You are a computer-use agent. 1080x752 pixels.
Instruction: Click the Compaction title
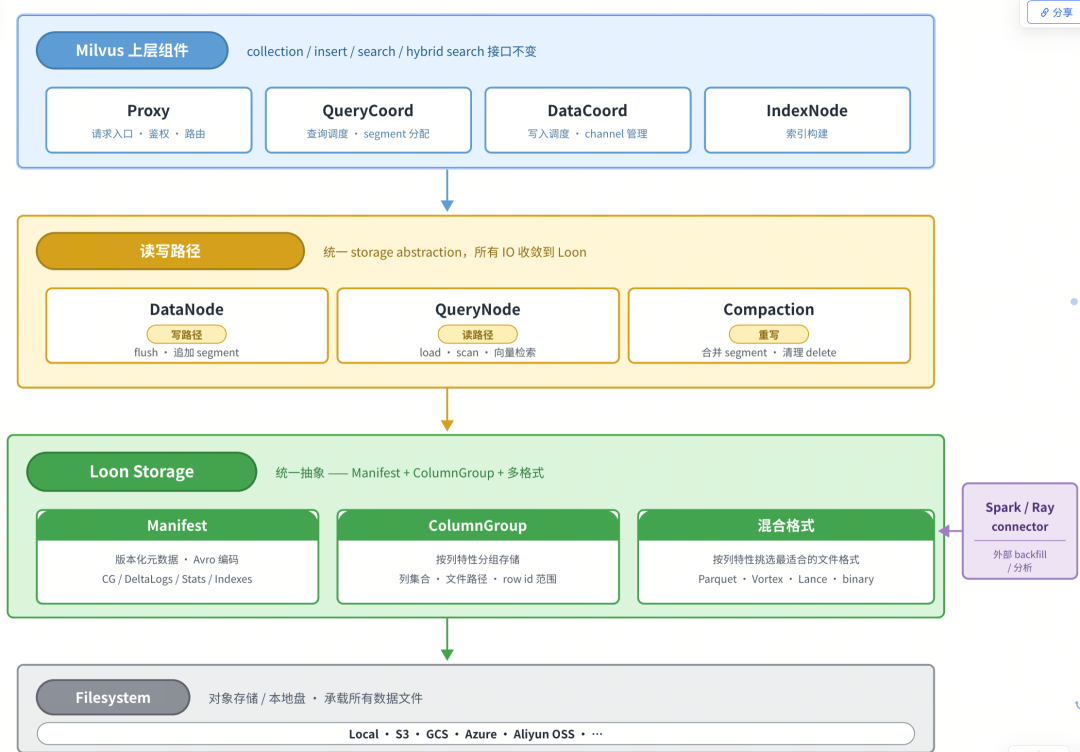pos(769,310)
